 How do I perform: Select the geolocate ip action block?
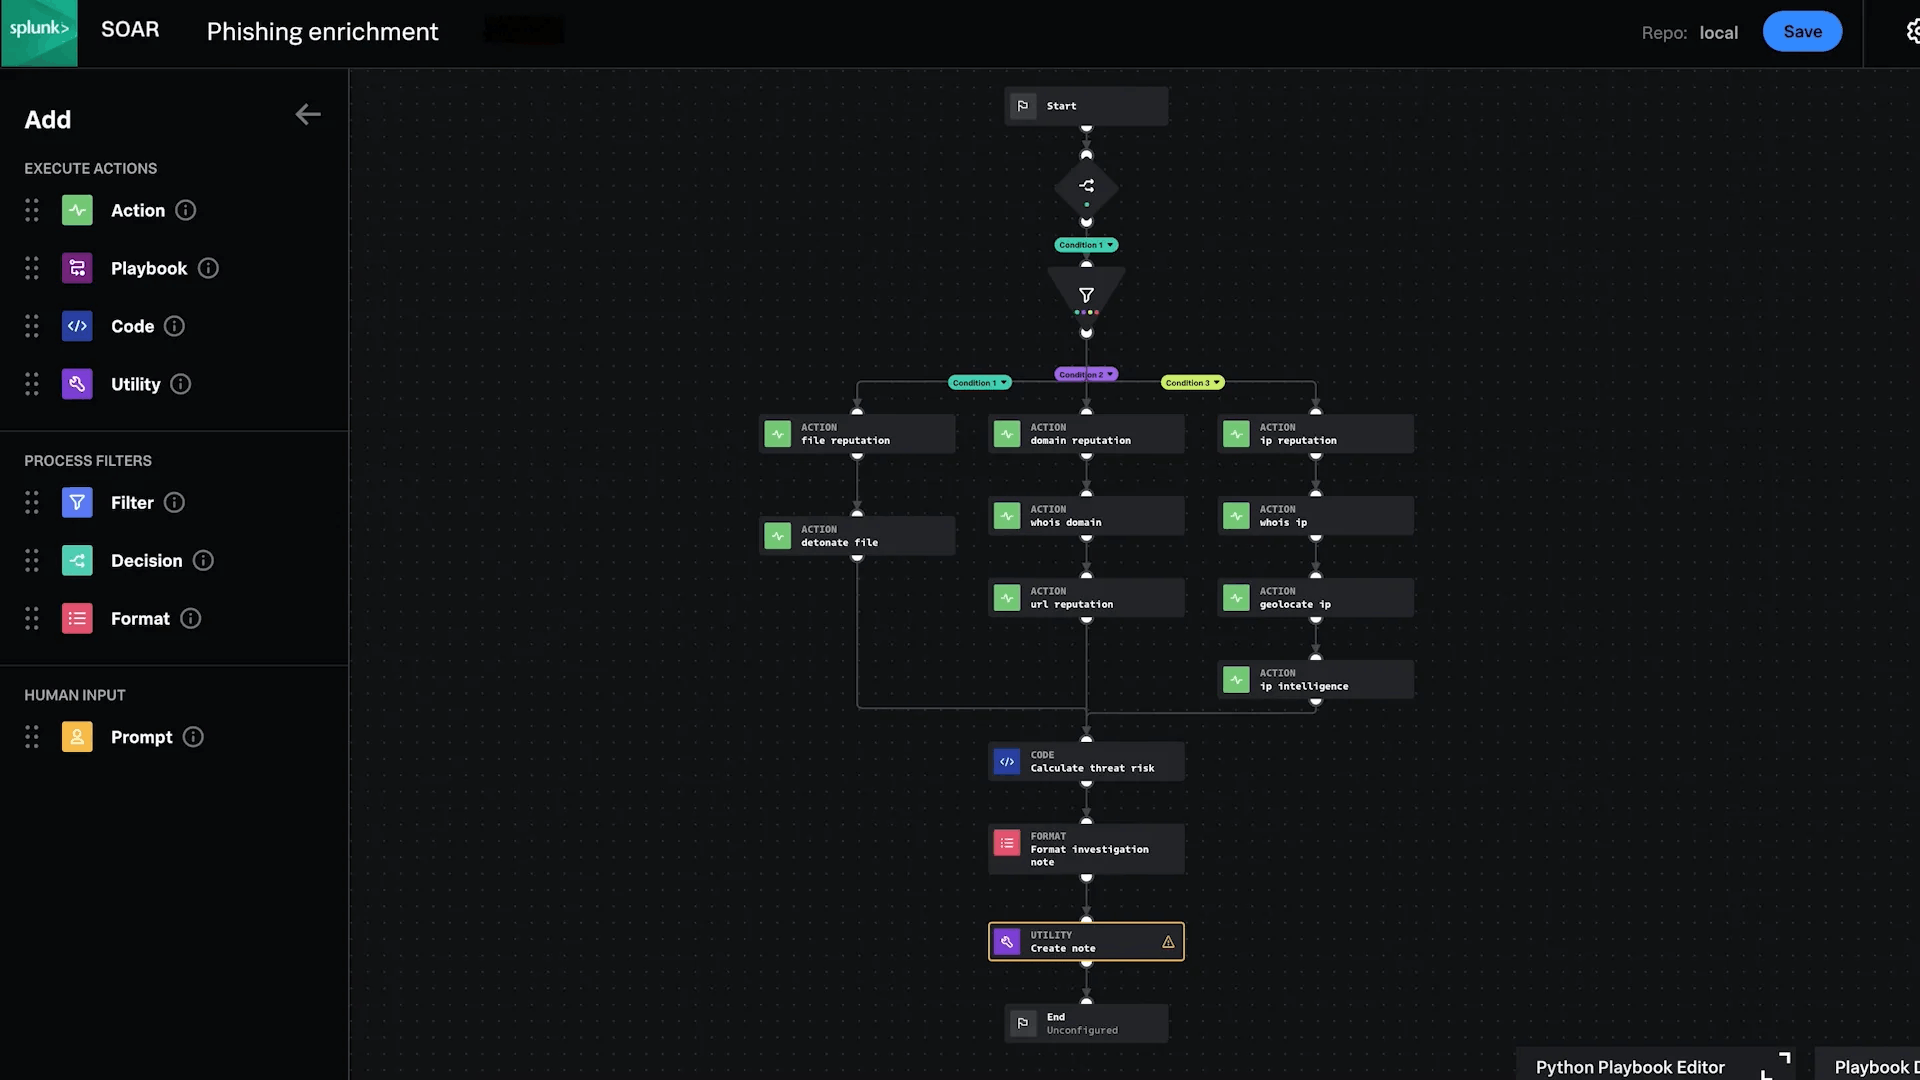coord(1316,598)
